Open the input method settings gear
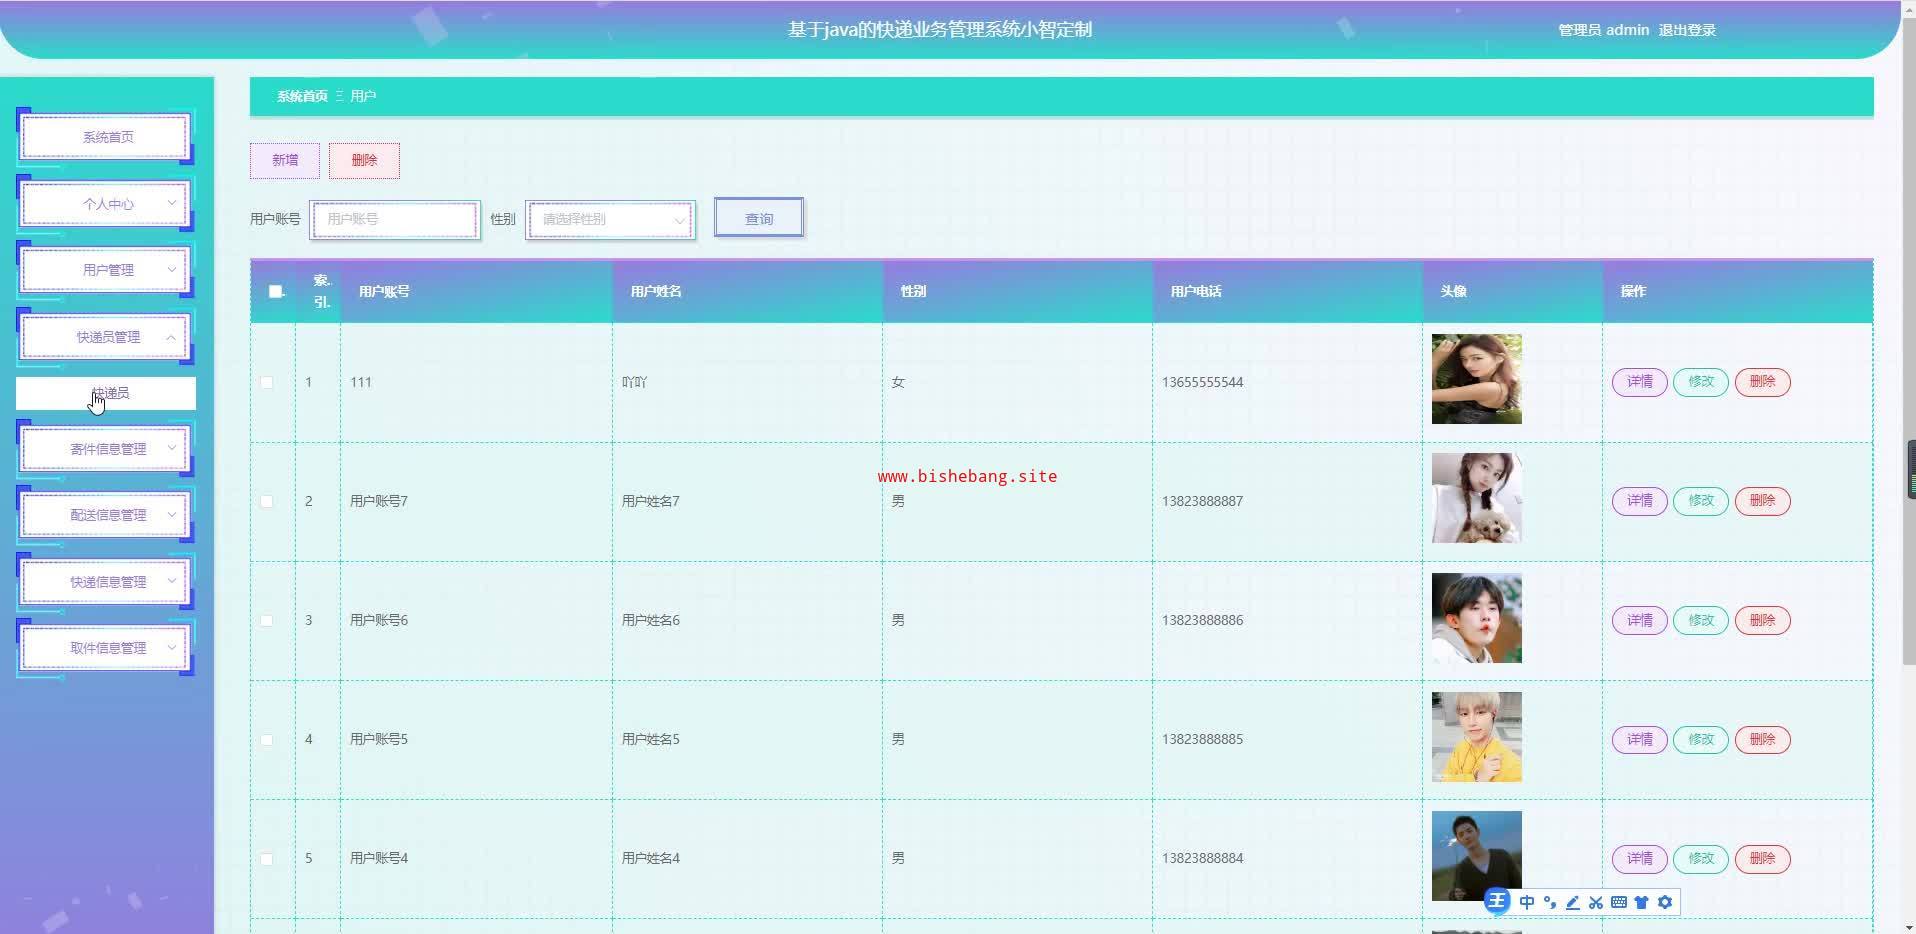 point(1665,902)
